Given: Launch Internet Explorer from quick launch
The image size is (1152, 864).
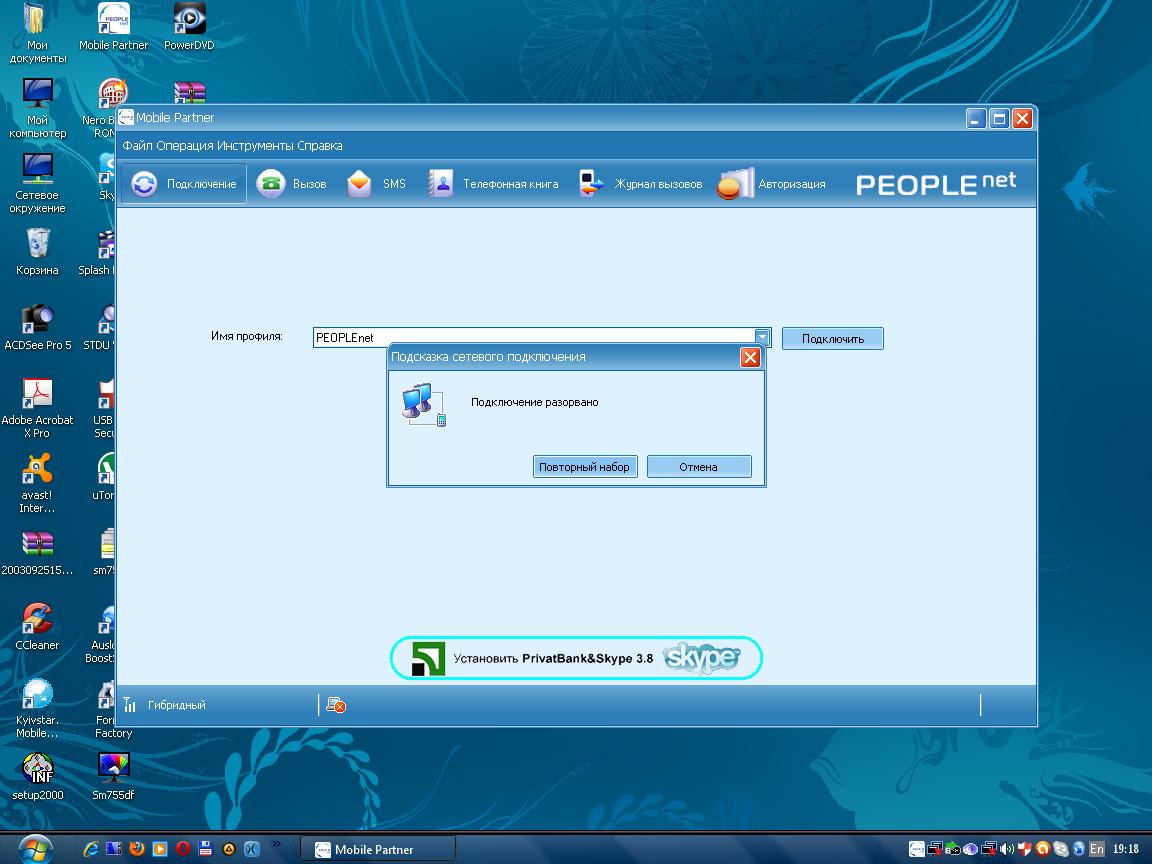Looking at the screenshot, I should click(x=90, y=849).
